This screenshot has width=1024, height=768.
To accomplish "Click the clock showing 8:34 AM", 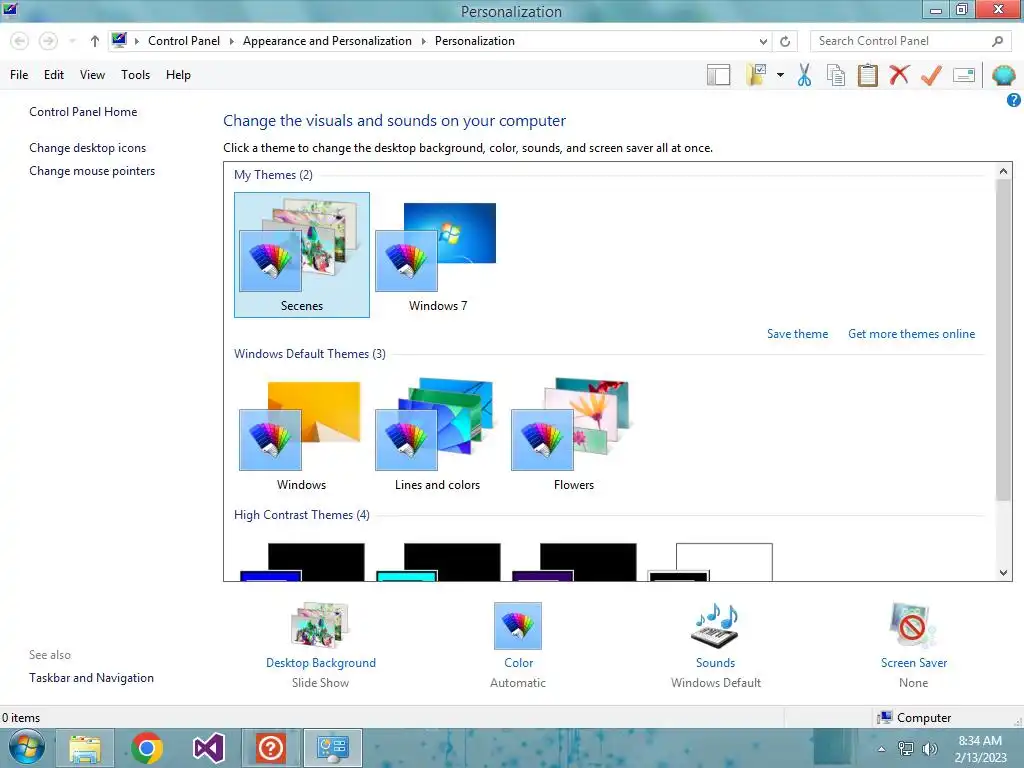I will tap(980, 741).
